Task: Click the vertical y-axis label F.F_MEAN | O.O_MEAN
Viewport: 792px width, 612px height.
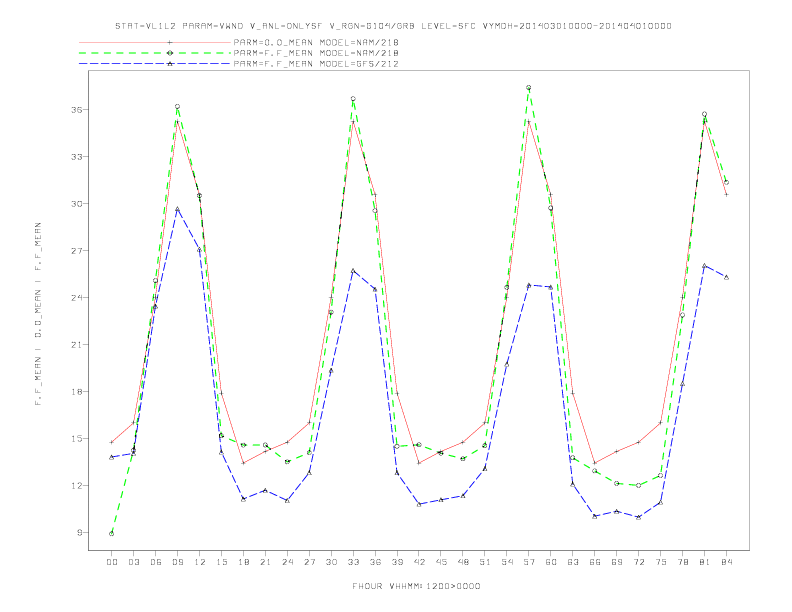Action: click(x=38, y=314)
